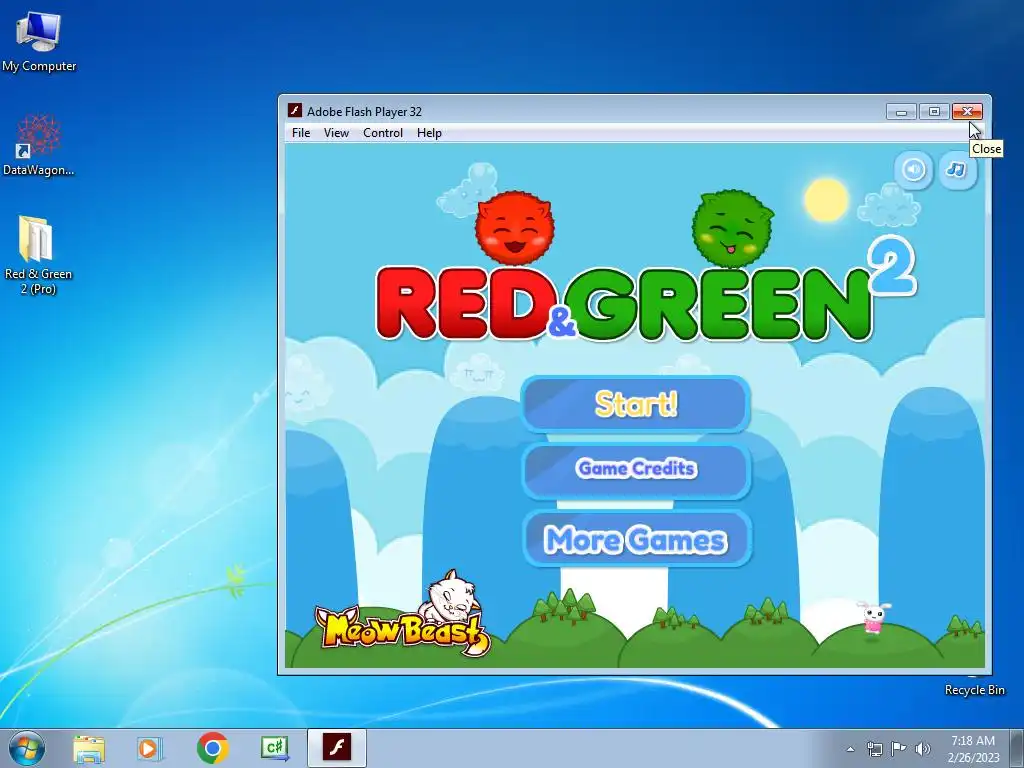The image size is (1024, 768).
Task: Launch Google Chrome from the taskbar
Action: point(212,748)
